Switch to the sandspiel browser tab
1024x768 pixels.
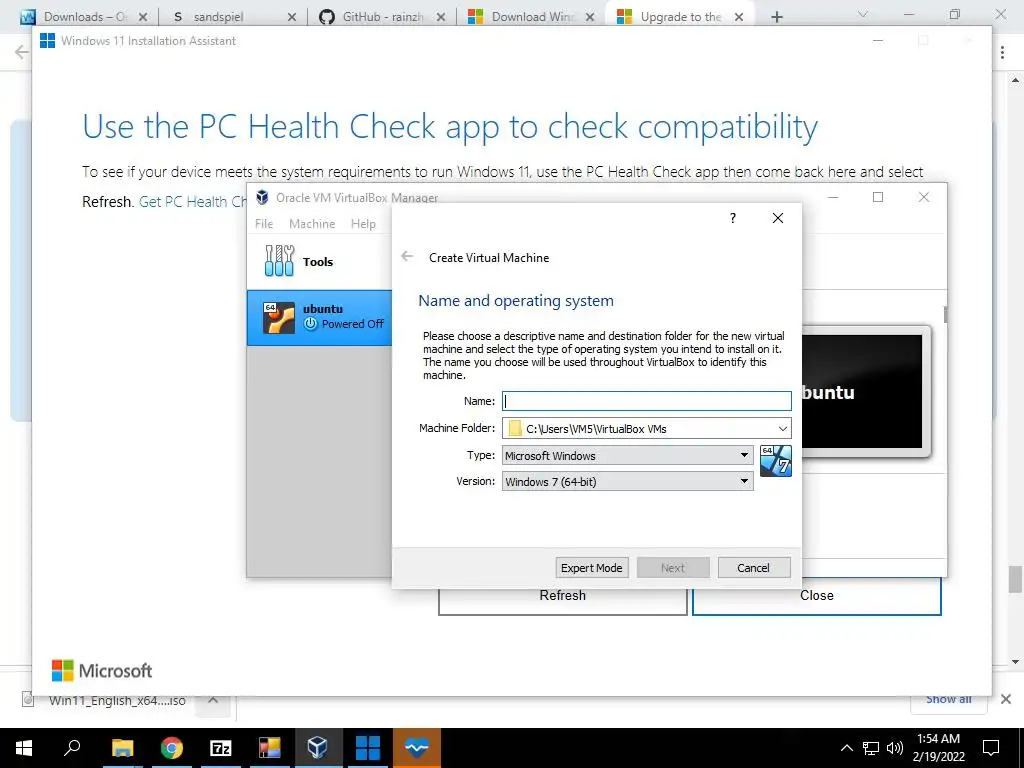click(x=232, y=17)
